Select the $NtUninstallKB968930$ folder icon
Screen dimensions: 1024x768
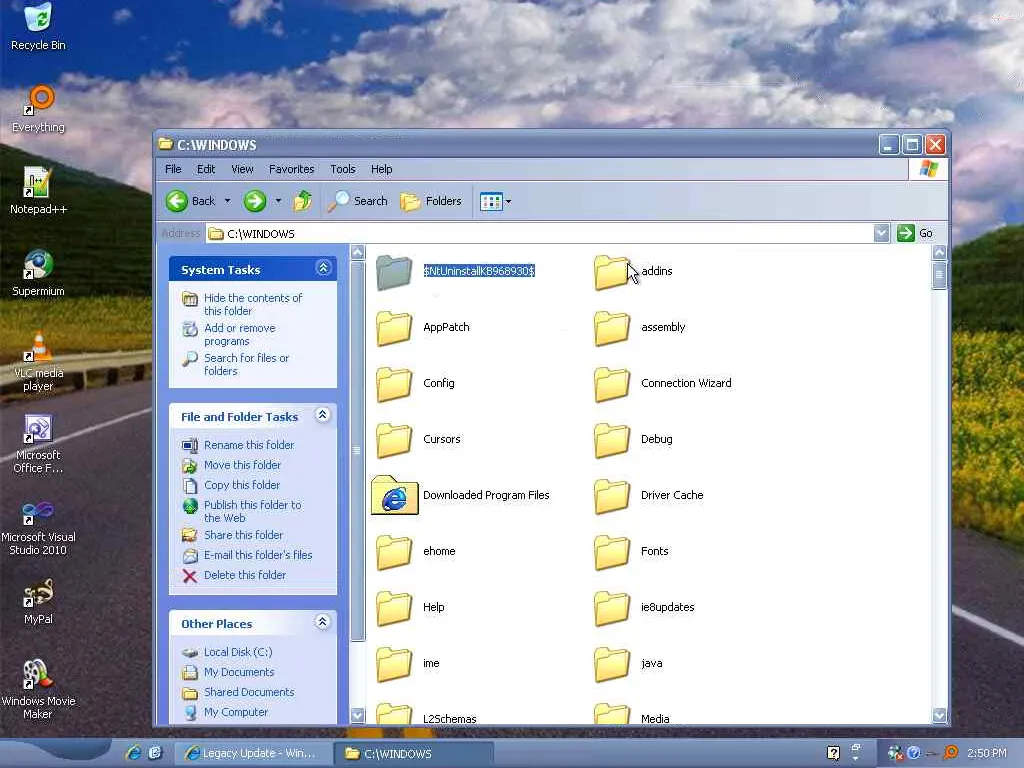[x=394, y=272]
